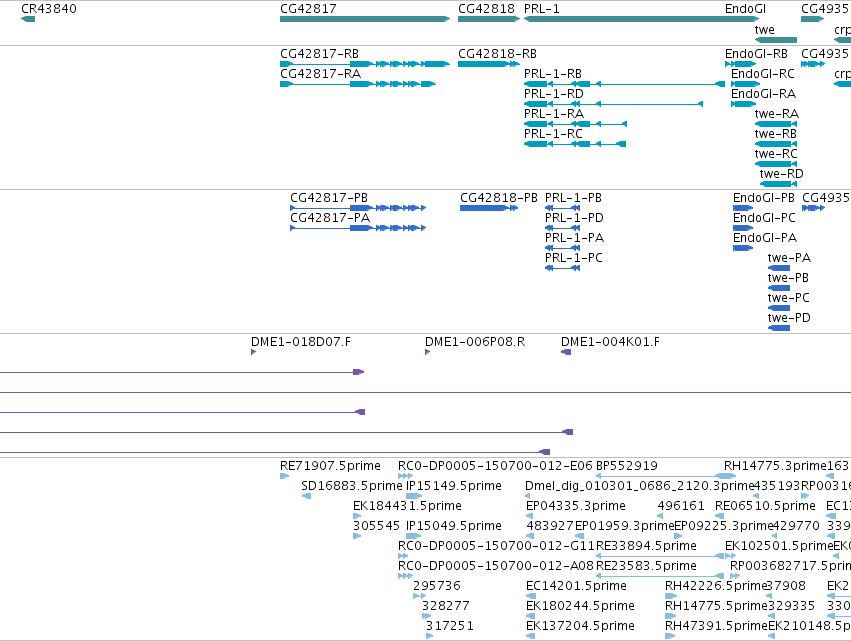Click the DME1-004K01.F marker
Screen dimensions: 851x641
pyautogui.click(x=566, y=352)
